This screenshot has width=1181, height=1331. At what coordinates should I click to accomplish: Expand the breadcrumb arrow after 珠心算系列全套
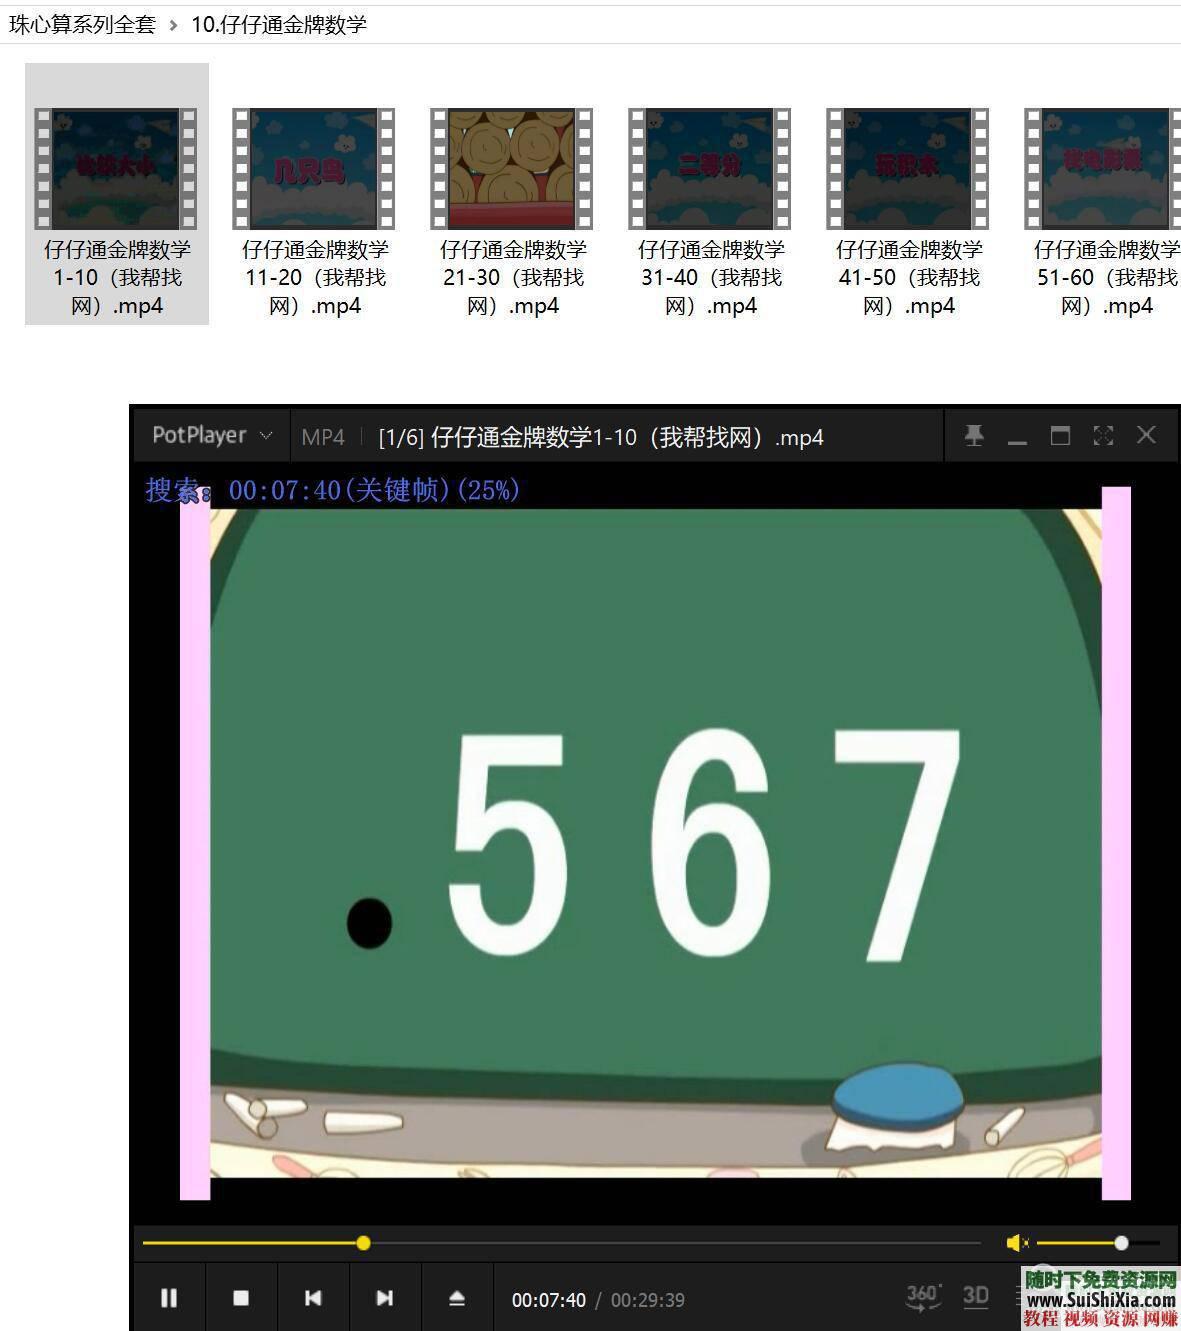coord(173,25)
